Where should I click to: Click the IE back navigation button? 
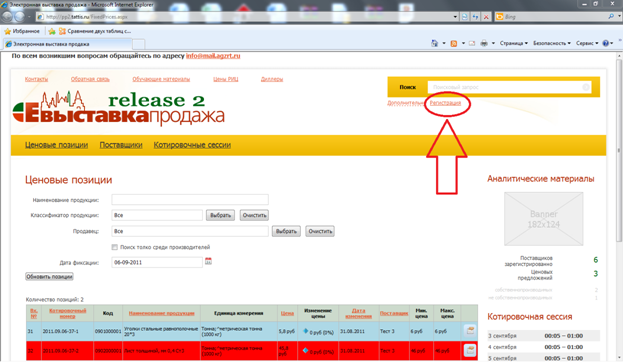click(x=7, y=16)
